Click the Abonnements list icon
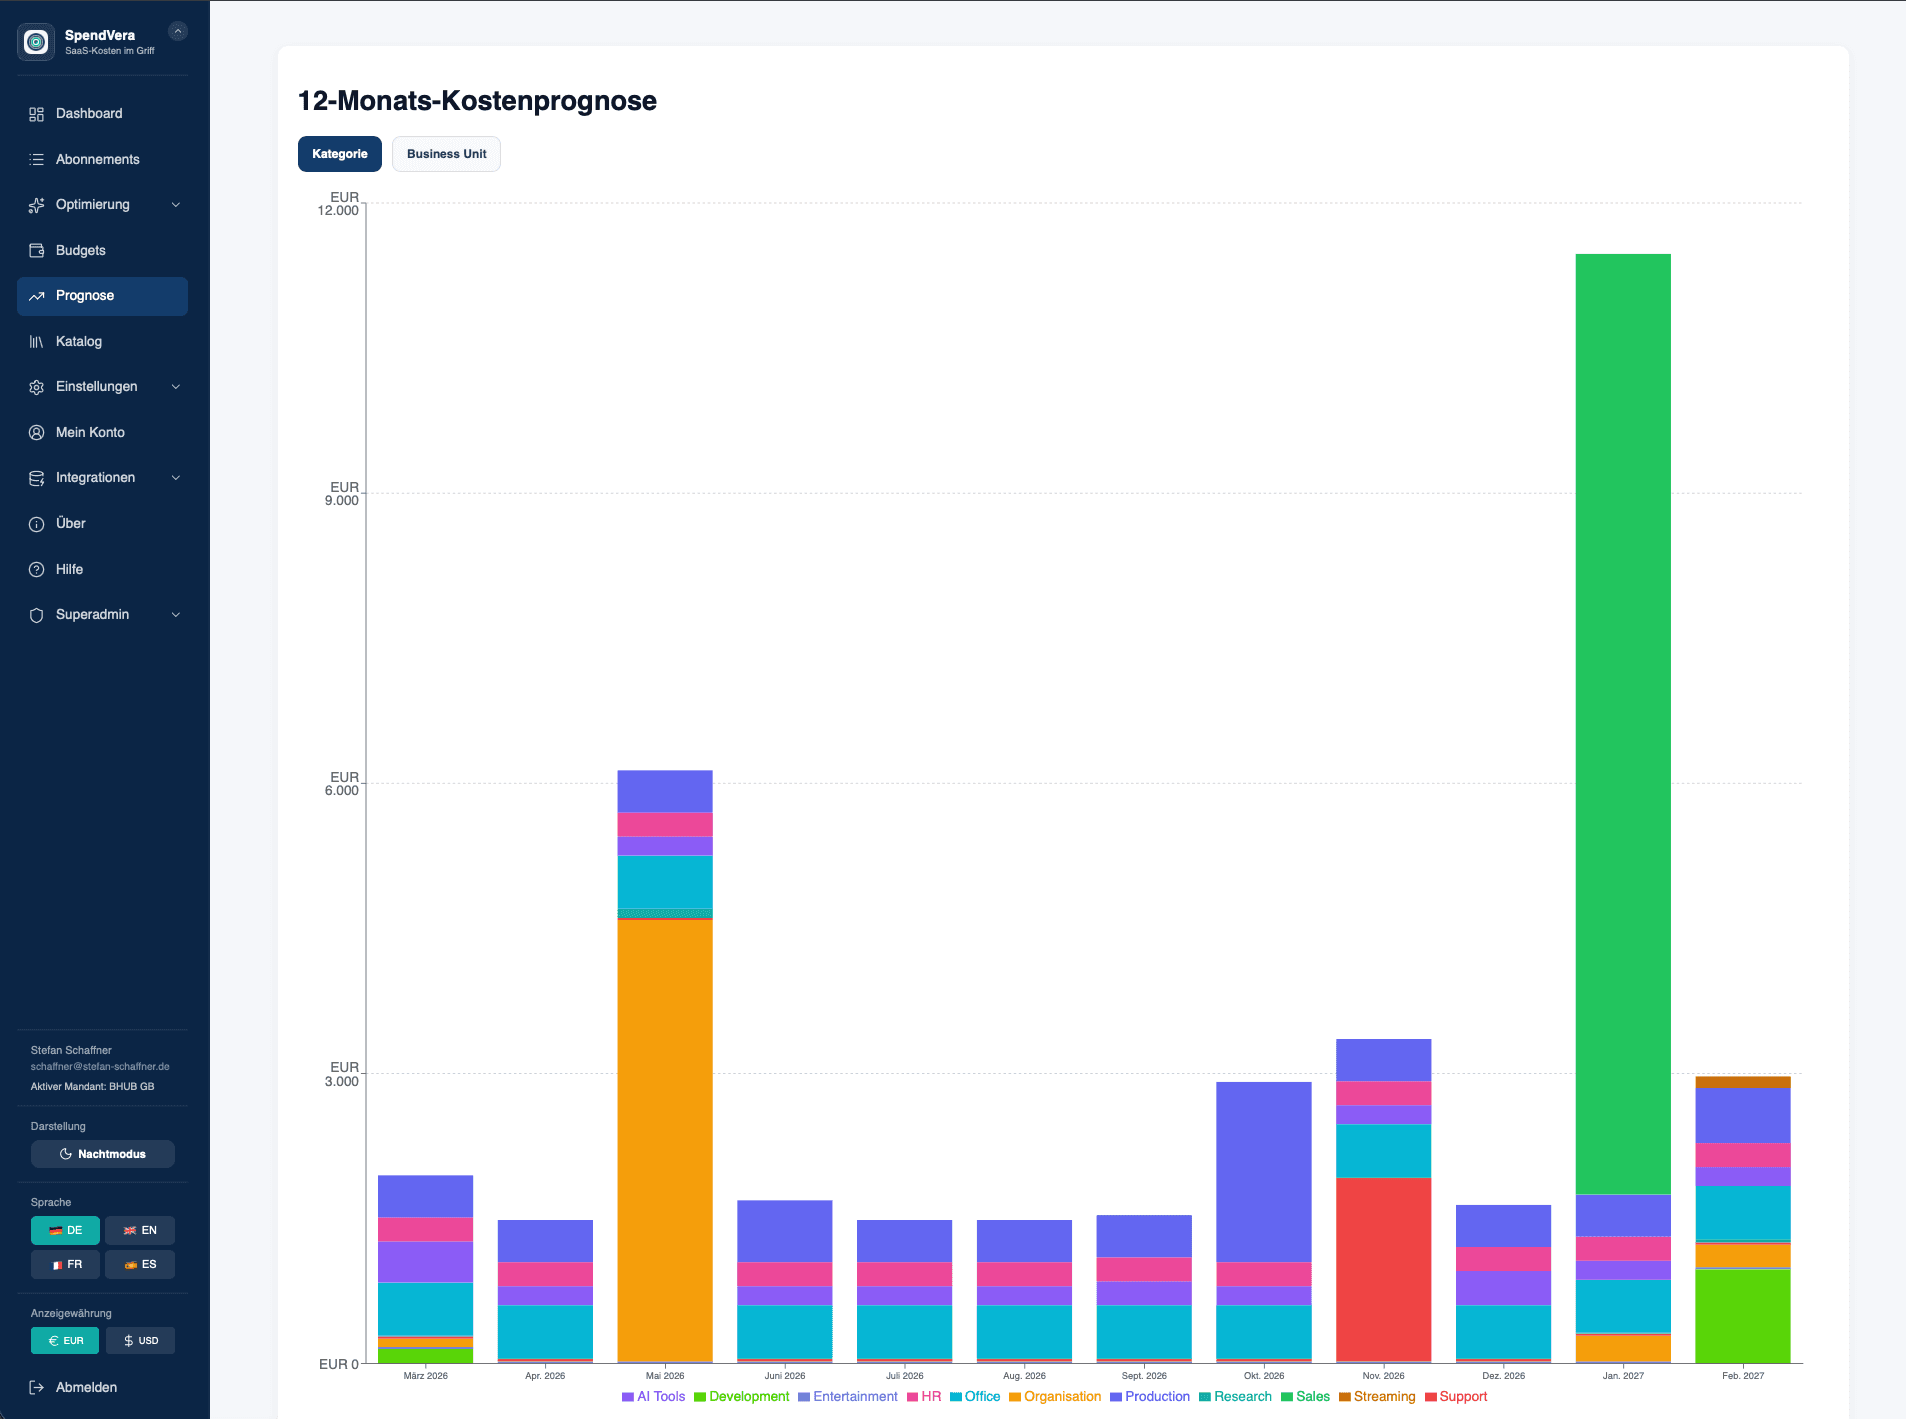1906x1419 pixels. click(x=37, y=160)
